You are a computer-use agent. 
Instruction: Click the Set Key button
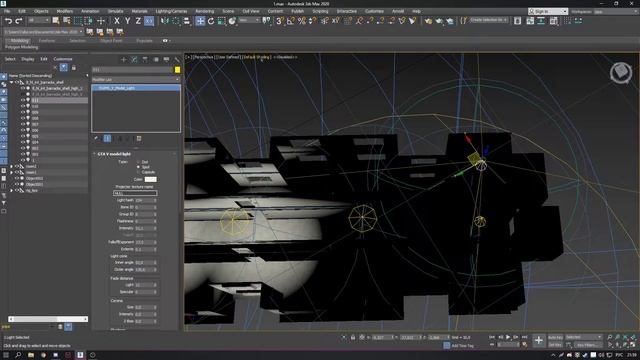pyautogui.click(x=555, y=345)
